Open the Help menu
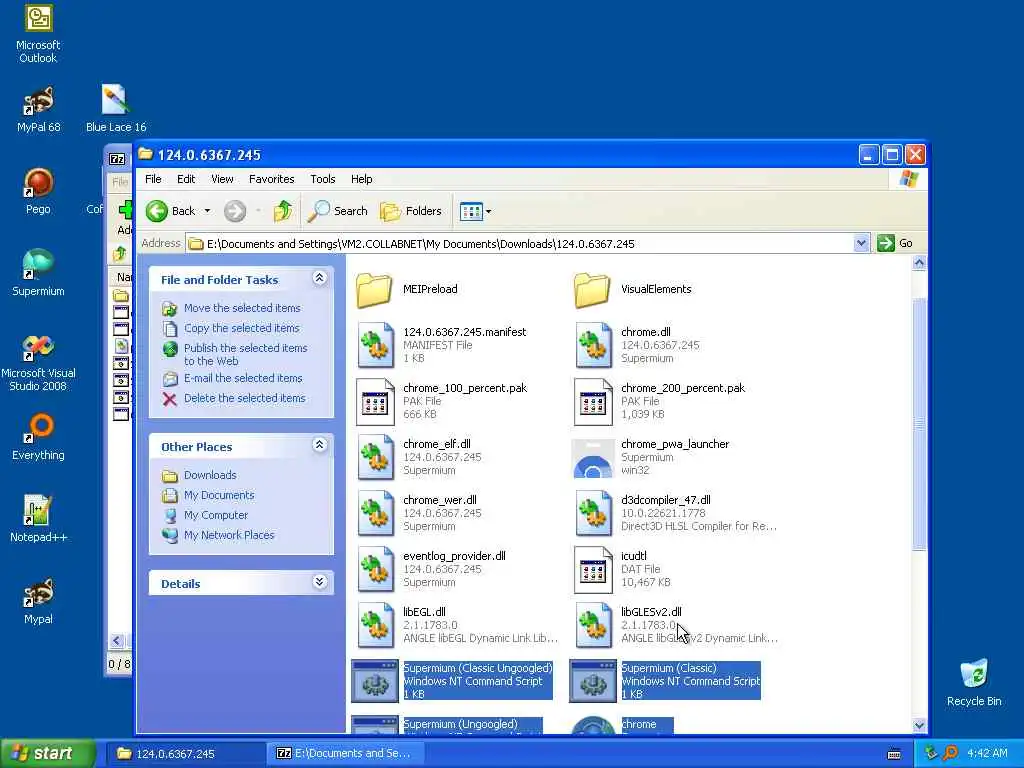Screen dimensions: 1024x768 point(361,179)
